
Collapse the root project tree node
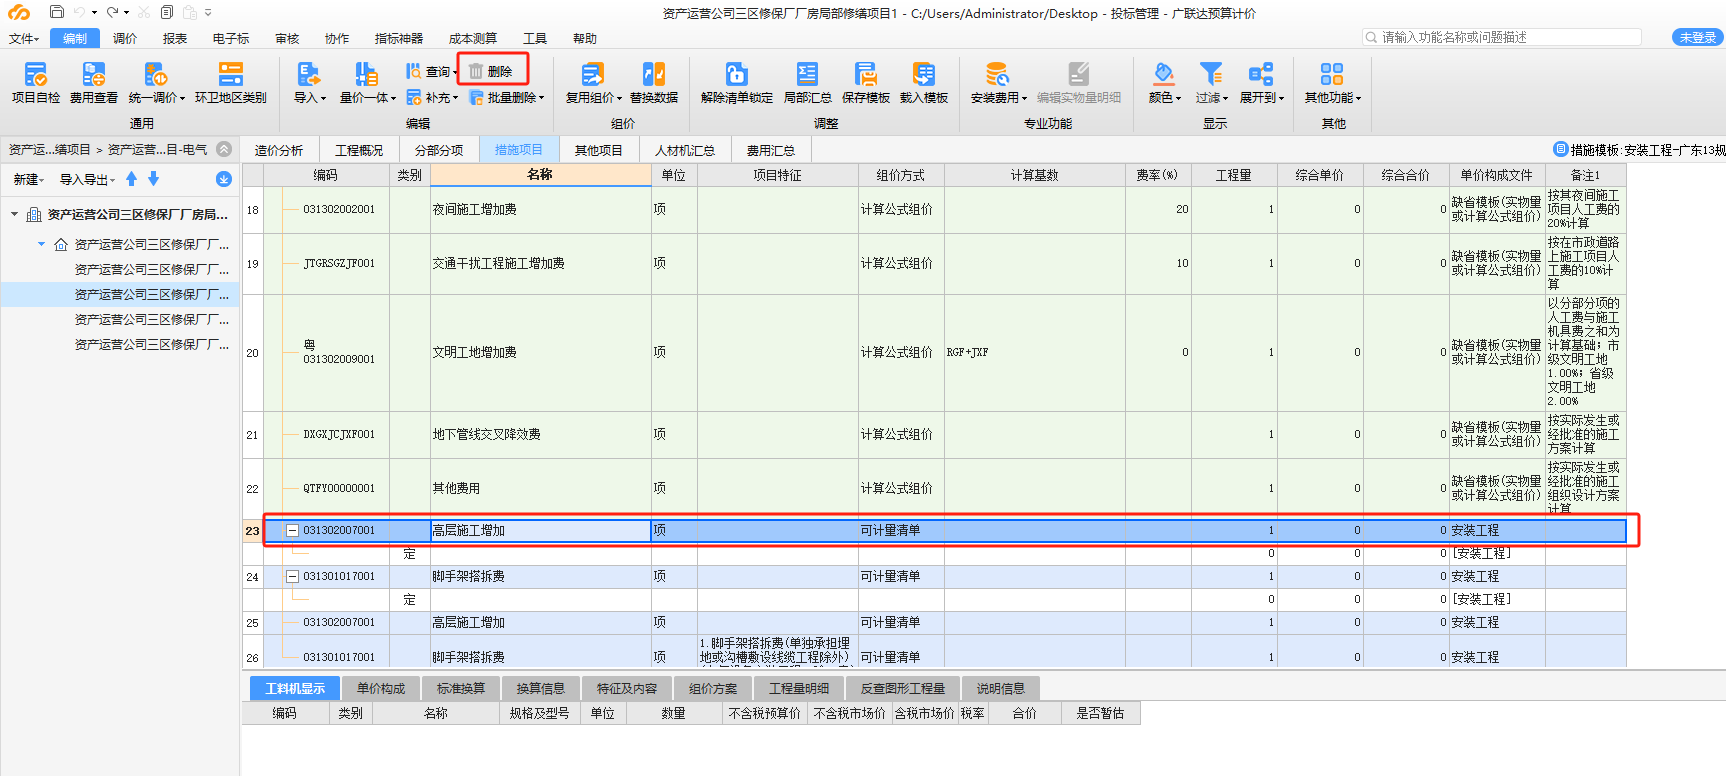coord(15,214)
